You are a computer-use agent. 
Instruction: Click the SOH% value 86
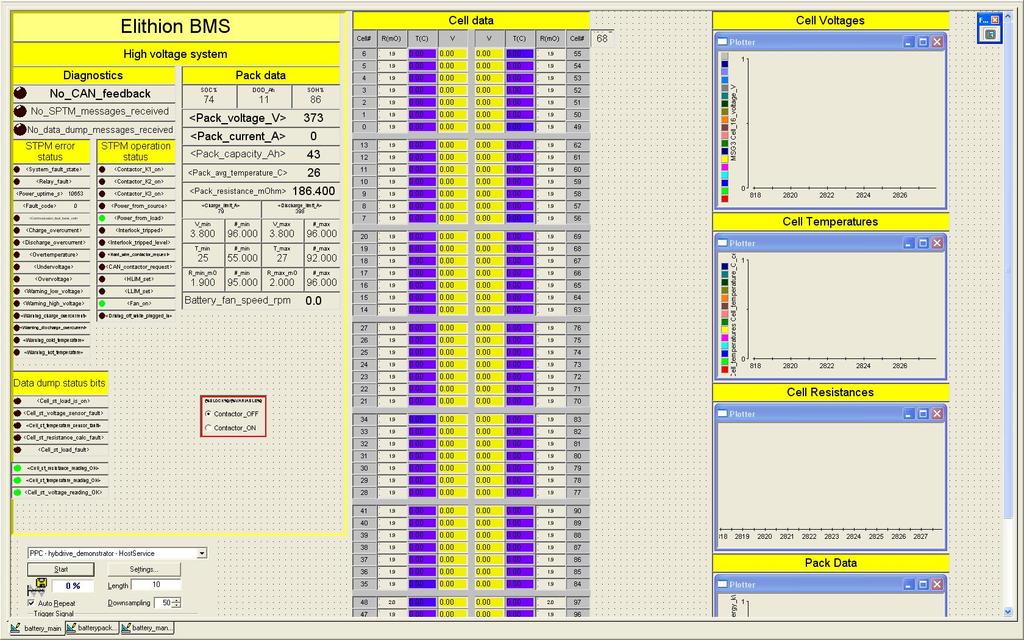[x=316, y=100]
